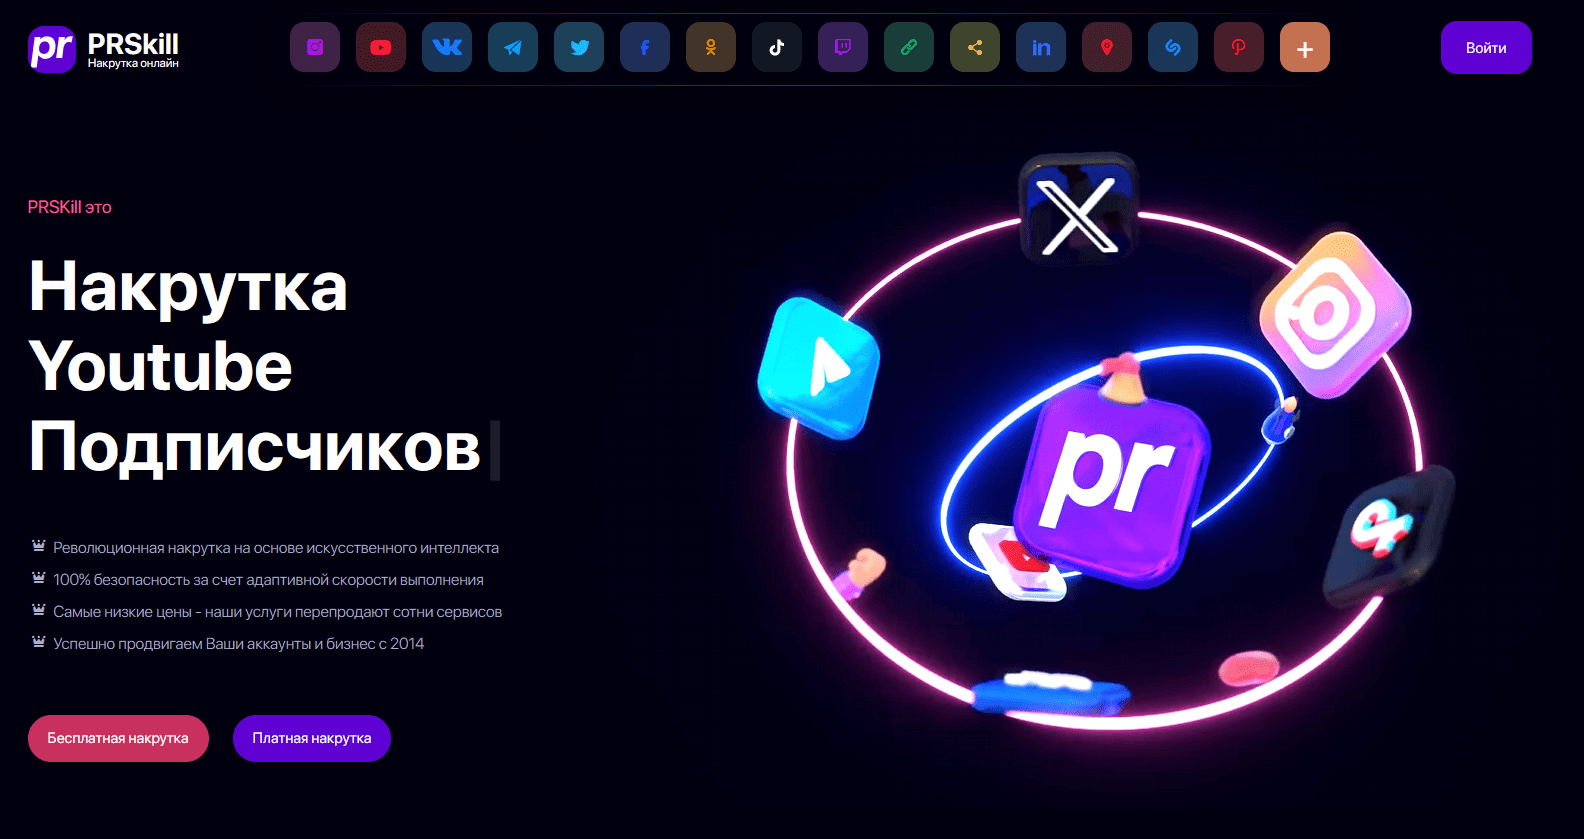Choose the Odnoklassniki icon
The image size is (1584, 839).
711,47
